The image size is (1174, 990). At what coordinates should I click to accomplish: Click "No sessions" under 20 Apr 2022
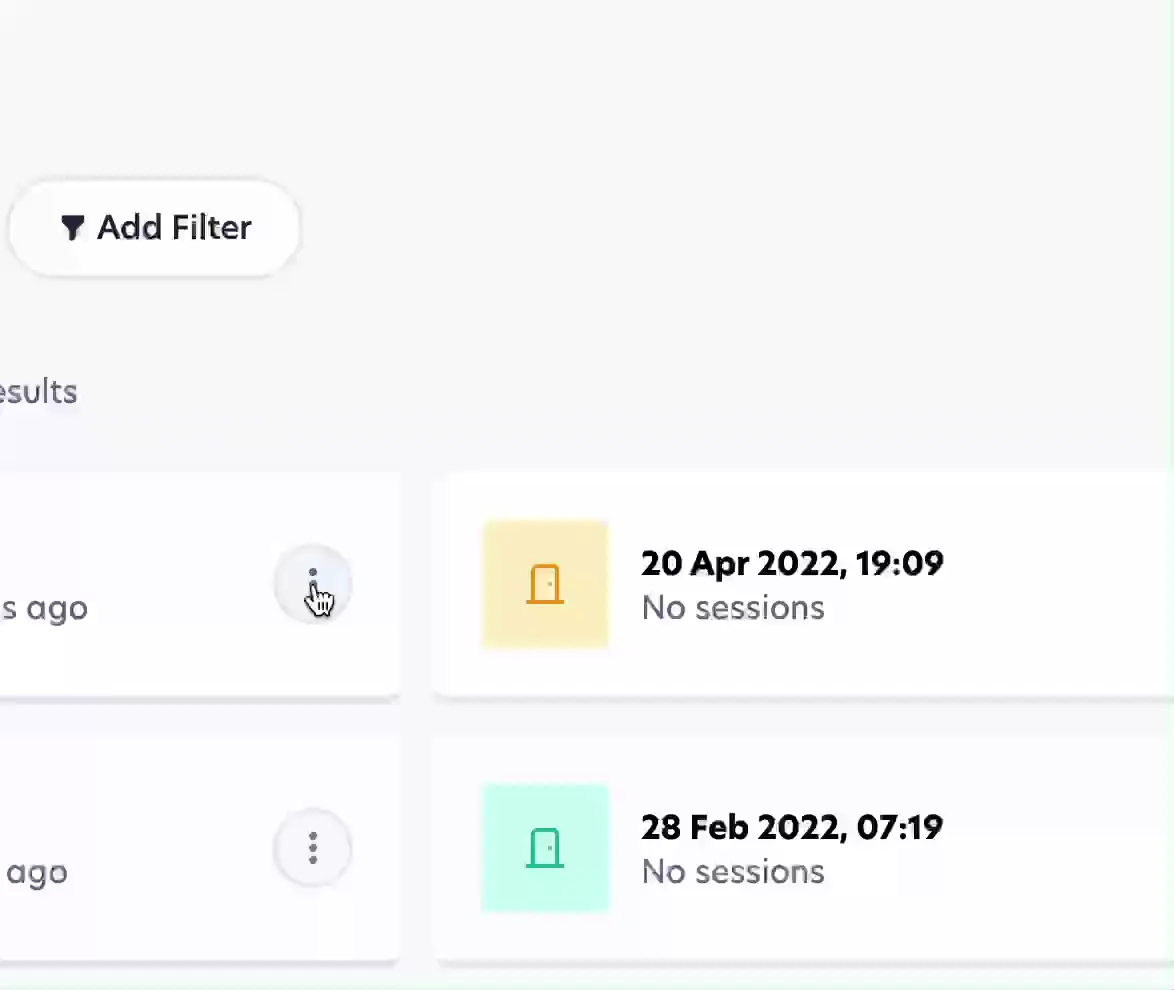(x=733, y=608)
